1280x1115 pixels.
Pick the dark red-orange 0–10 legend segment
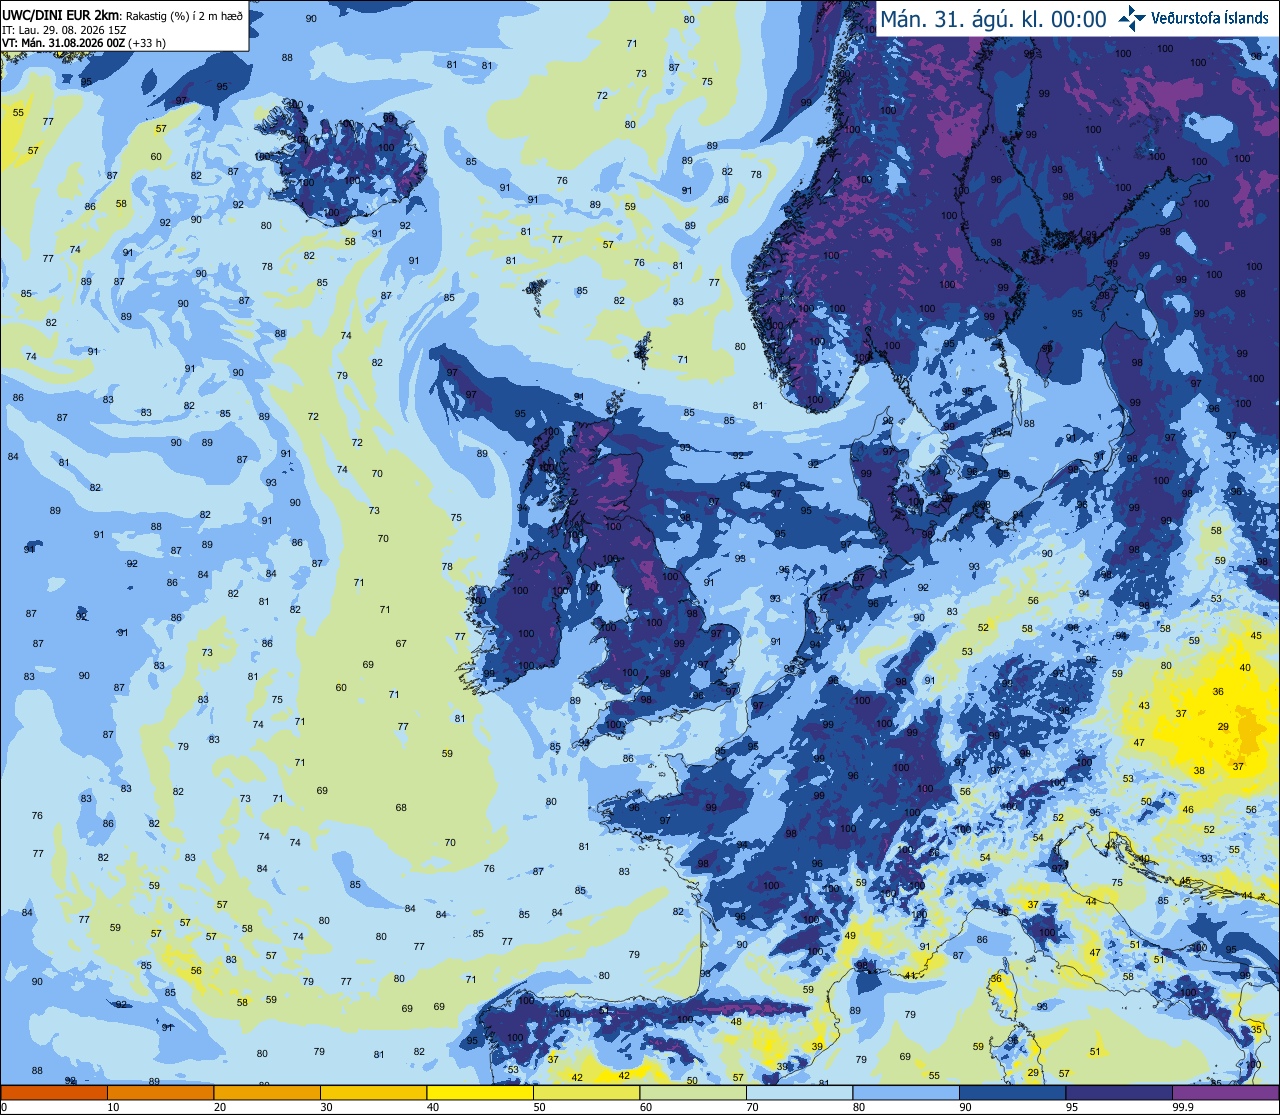[x=54, y=1092]
